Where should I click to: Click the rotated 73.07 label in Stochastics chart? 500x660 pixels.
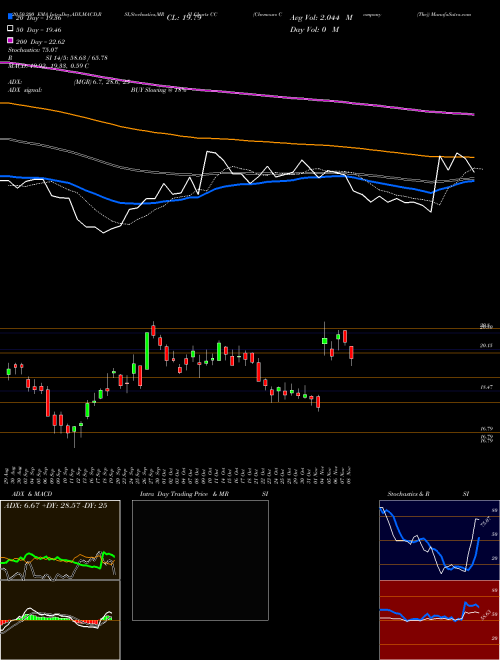(486, 522)
